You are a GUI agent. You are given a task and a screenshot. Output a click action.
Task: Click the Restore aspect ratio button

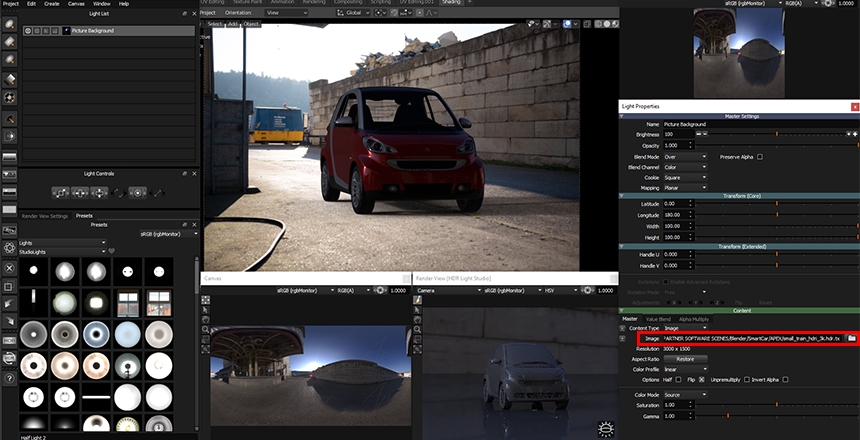(685, 359)
